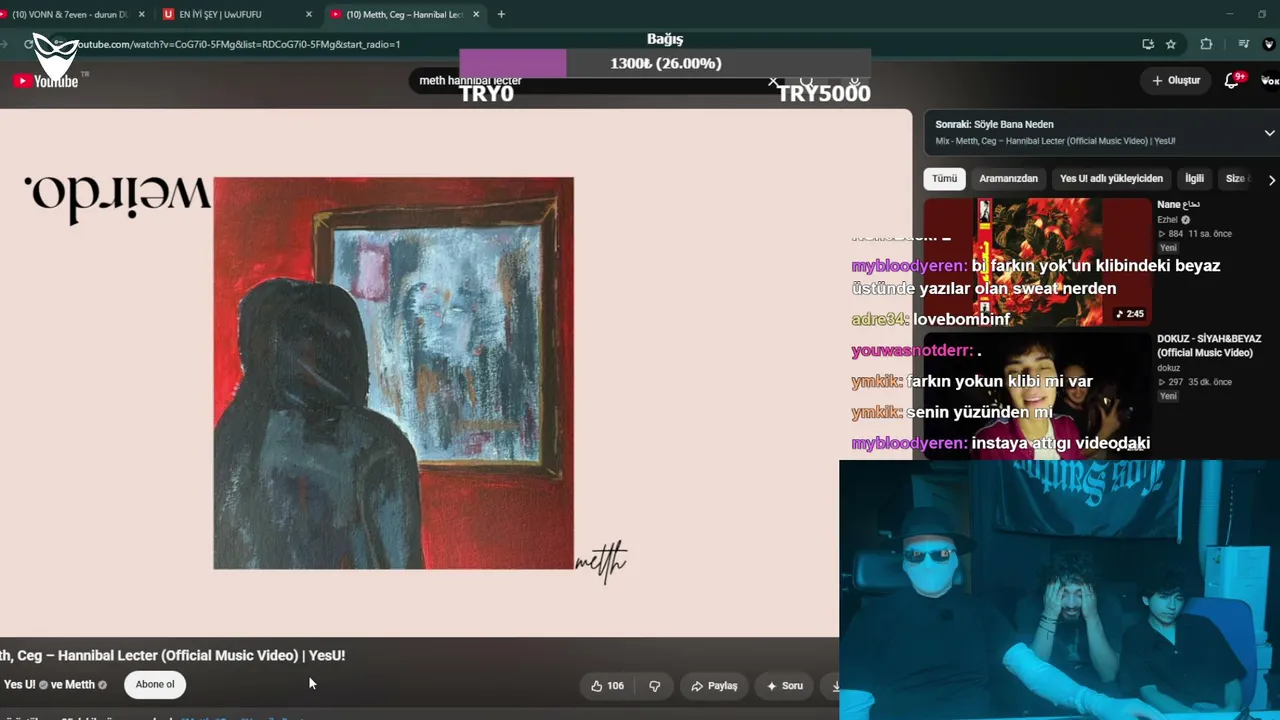This screenshot has height=720, width=1280.
Task: Expand the Sonraki playlist panel chevron
Action: click(1269, 133)
